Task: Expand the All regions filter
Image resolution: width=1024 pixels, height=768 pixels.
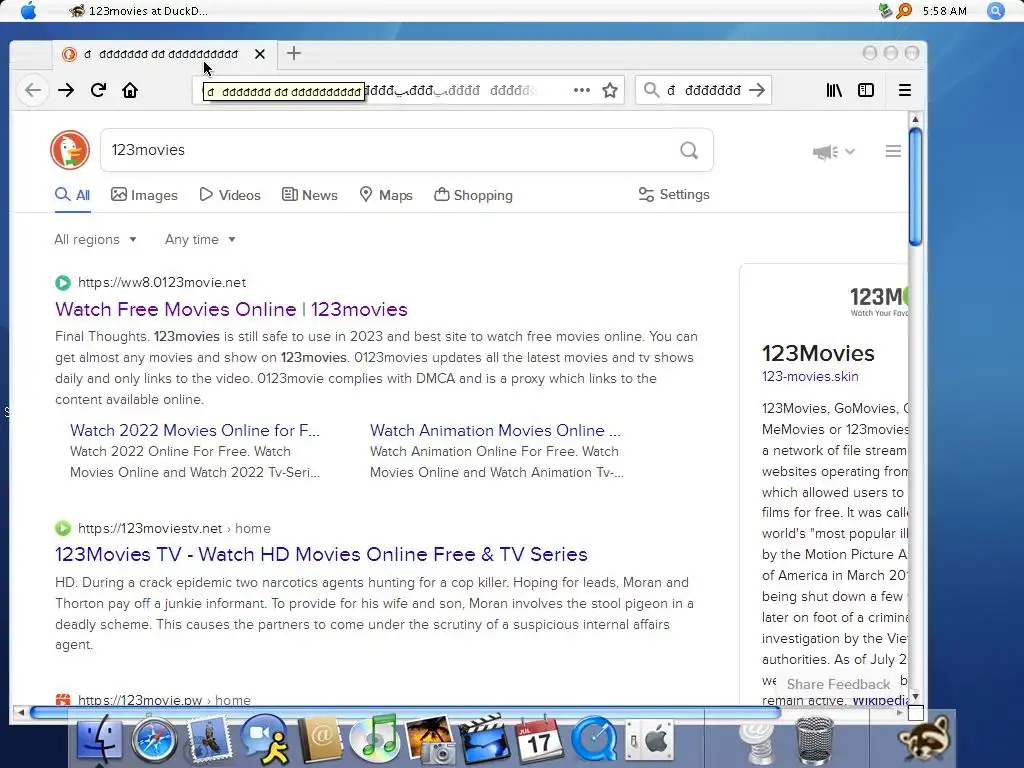Action: coord(95,240)
